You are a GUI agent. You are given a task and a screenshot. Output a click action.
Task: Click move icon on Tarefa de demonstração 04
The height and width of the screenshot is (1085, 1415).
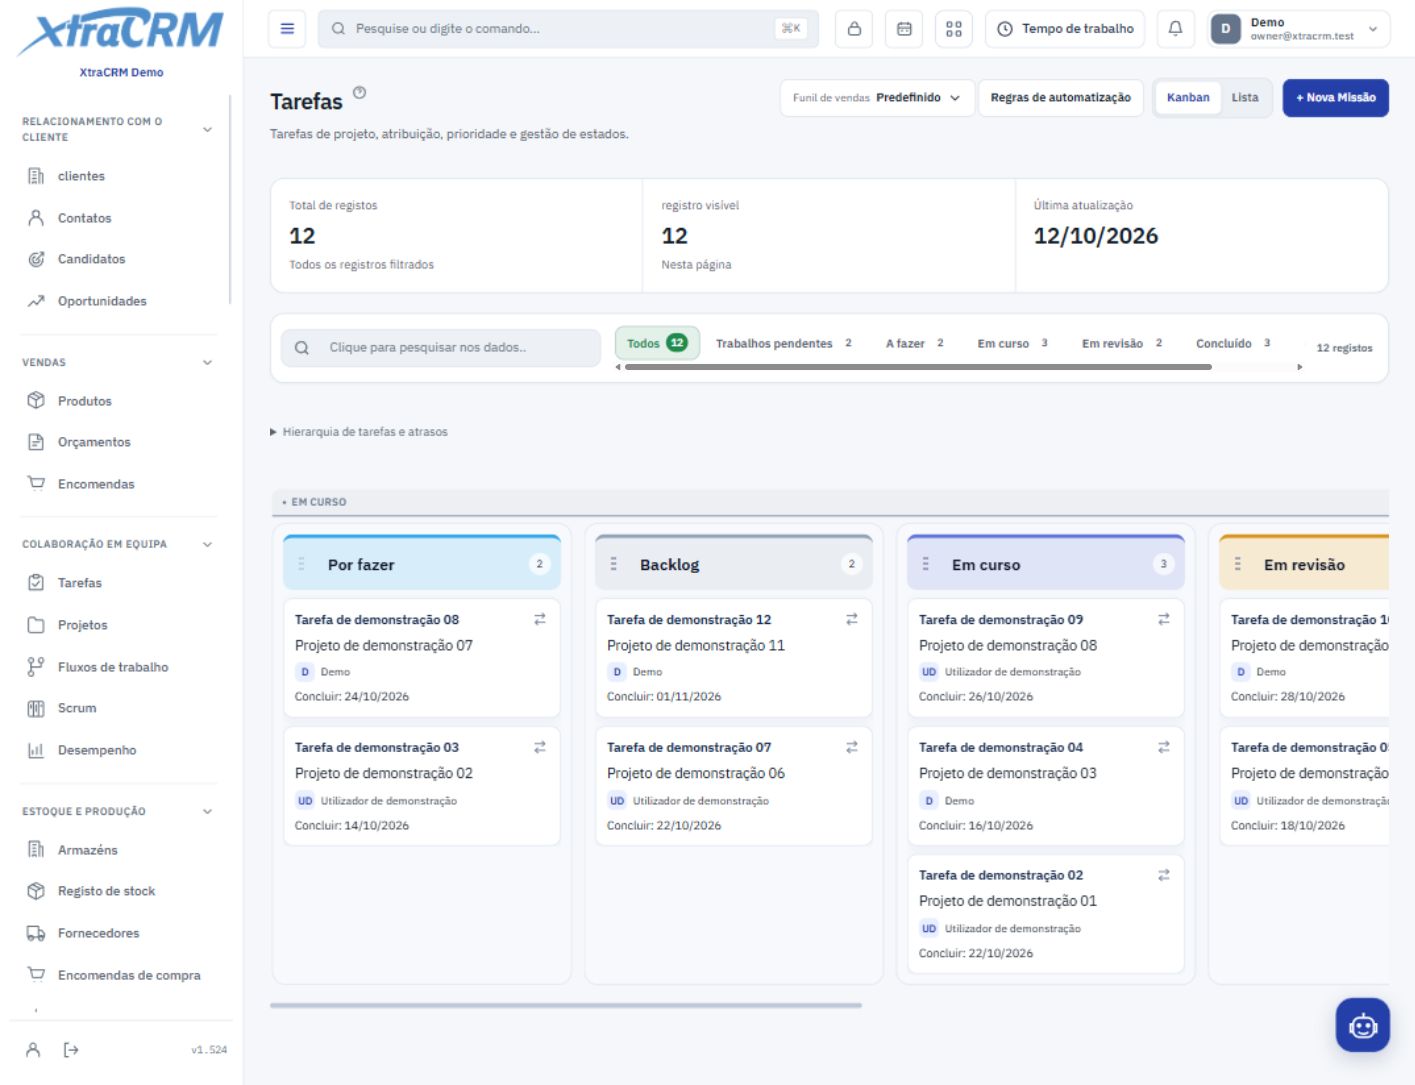pos(1164,747)
